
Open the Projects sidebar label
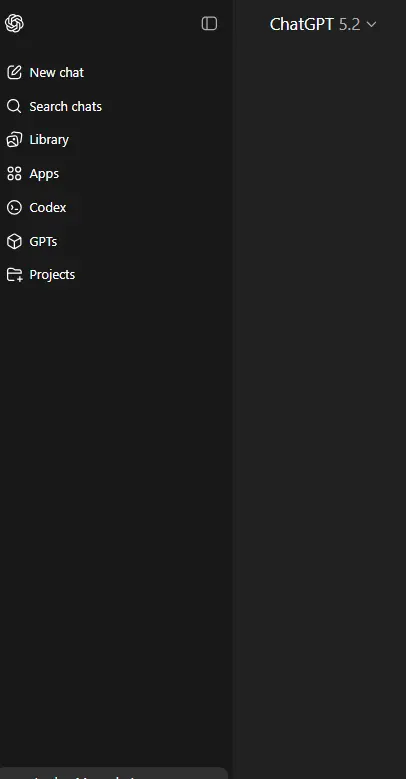(x=52, y=275)
